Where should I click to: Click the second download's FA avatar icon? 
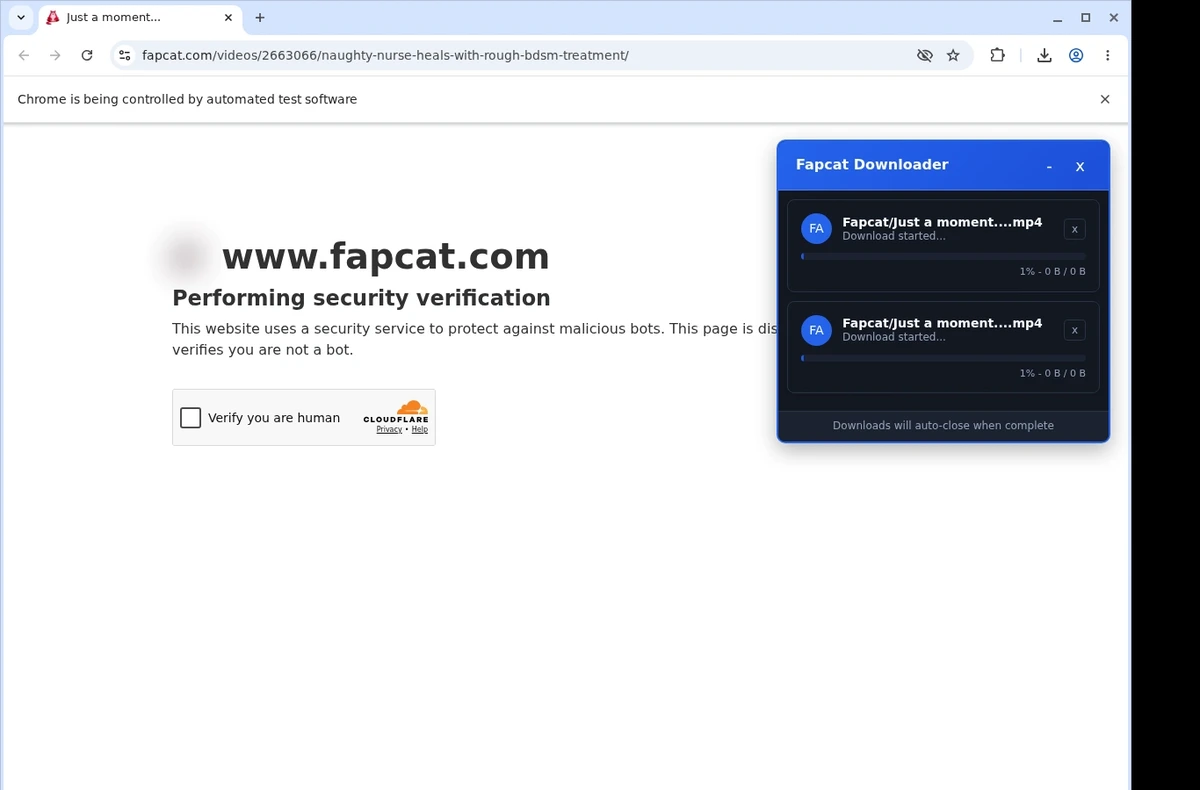click(x=816, y=330)
